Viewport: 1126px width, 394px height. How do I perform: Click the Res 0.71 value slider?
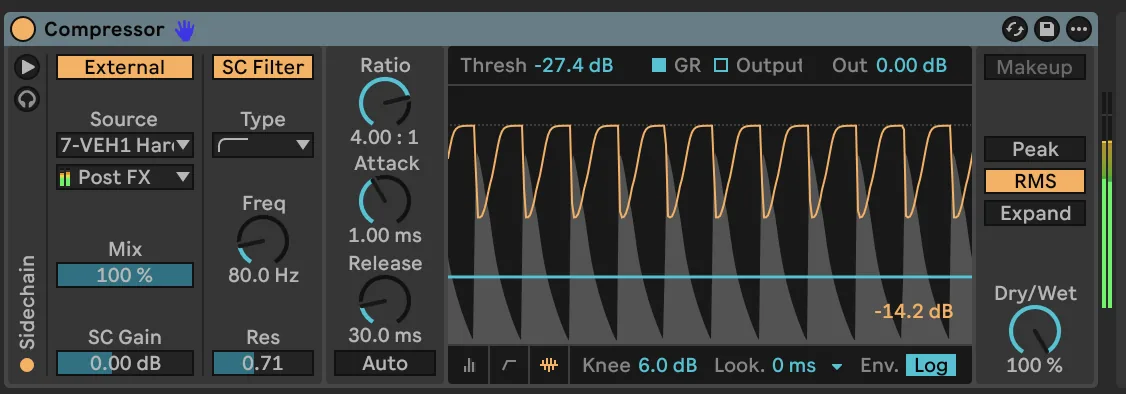[263, 363]
